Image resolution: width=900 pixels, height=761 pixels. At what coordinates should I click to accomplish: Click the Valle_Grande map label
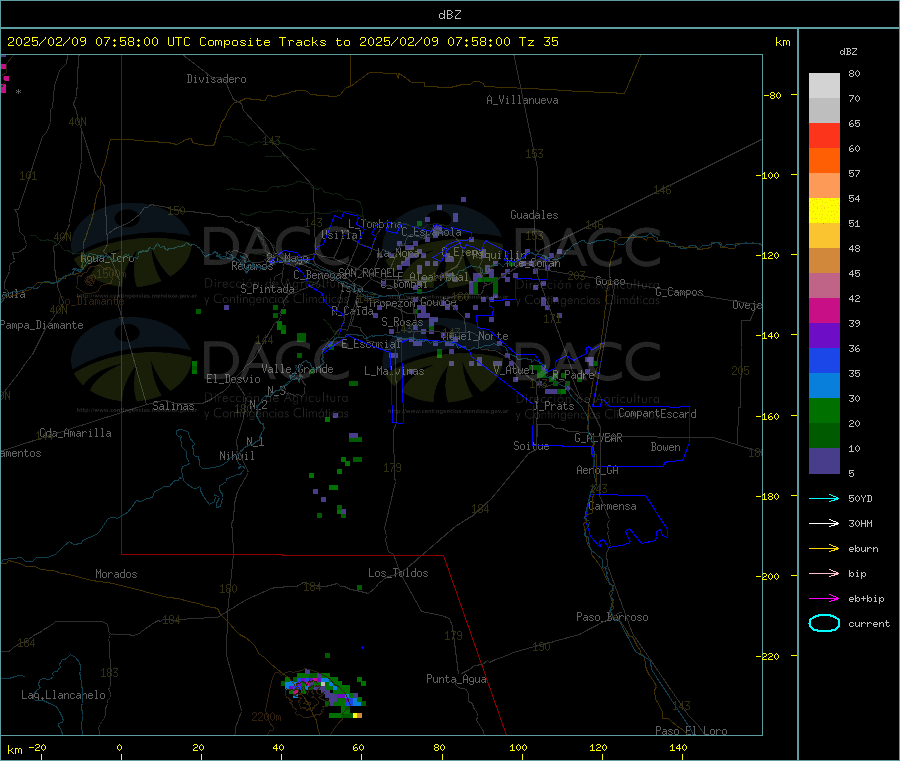click(297, 369)
